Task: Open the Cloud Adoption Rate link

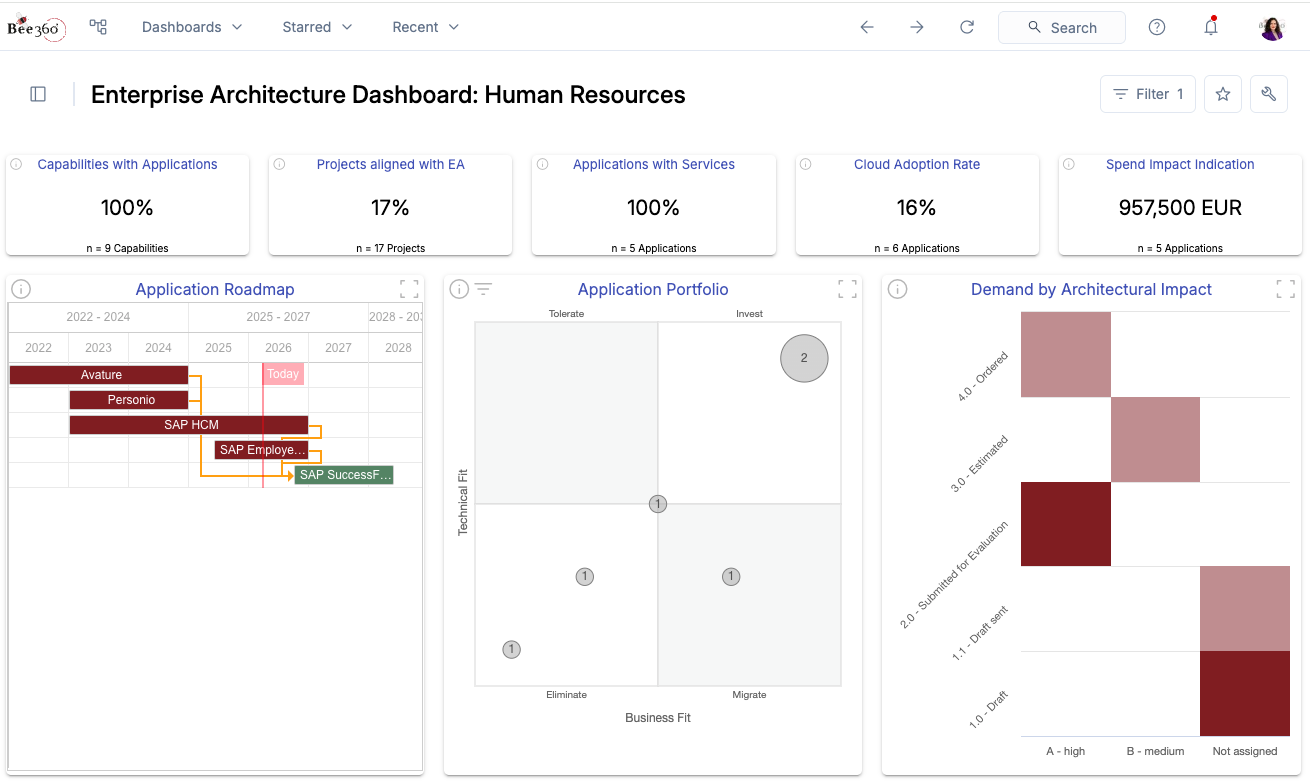Action: [916, 164]
